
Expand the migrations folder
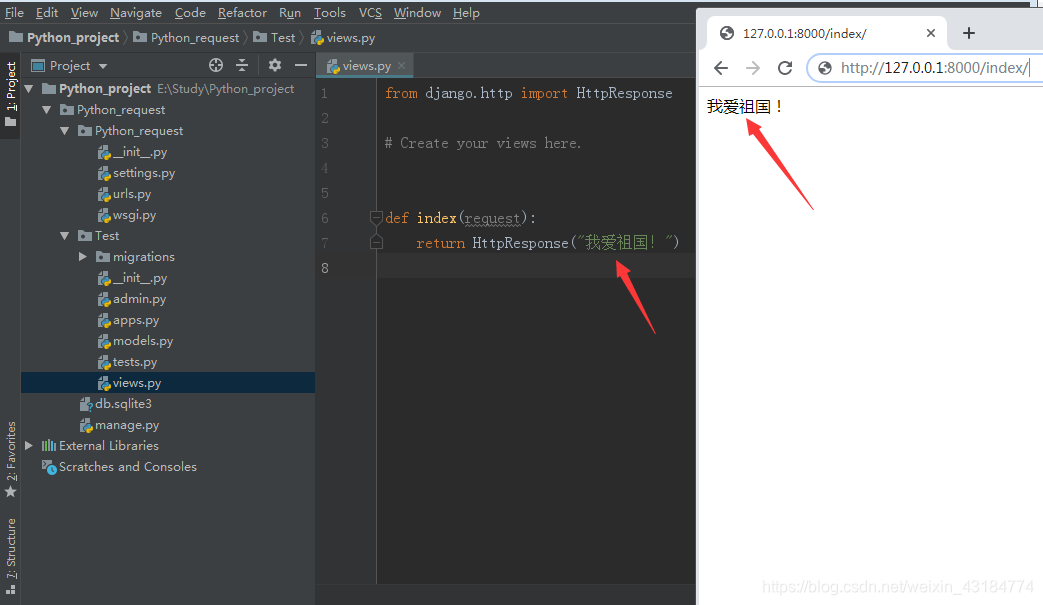click(82, 256)
